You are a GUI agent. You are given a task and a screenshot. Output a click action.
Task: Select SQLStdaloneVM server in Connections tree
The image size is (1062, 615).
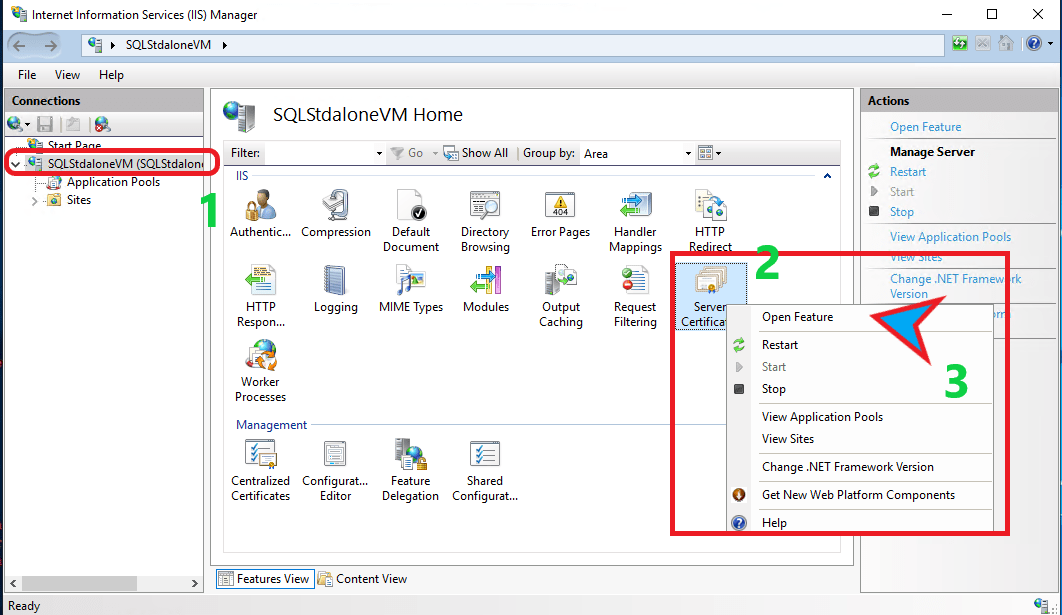coord(125,164)
